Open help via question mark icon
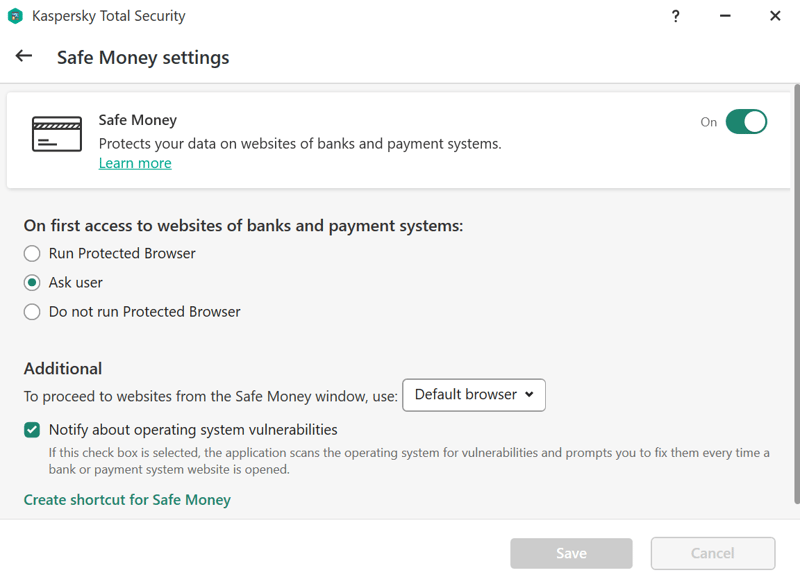The height and width of the screenshot is (584, 800). (676, 16)
